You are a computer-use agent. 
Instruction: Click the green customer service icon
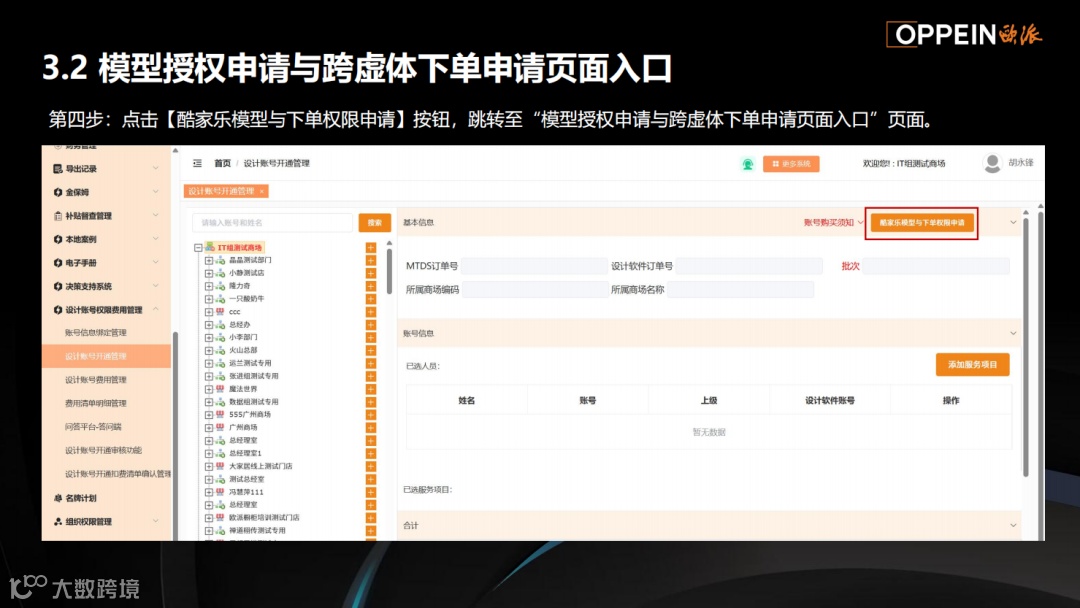point(747,164)
